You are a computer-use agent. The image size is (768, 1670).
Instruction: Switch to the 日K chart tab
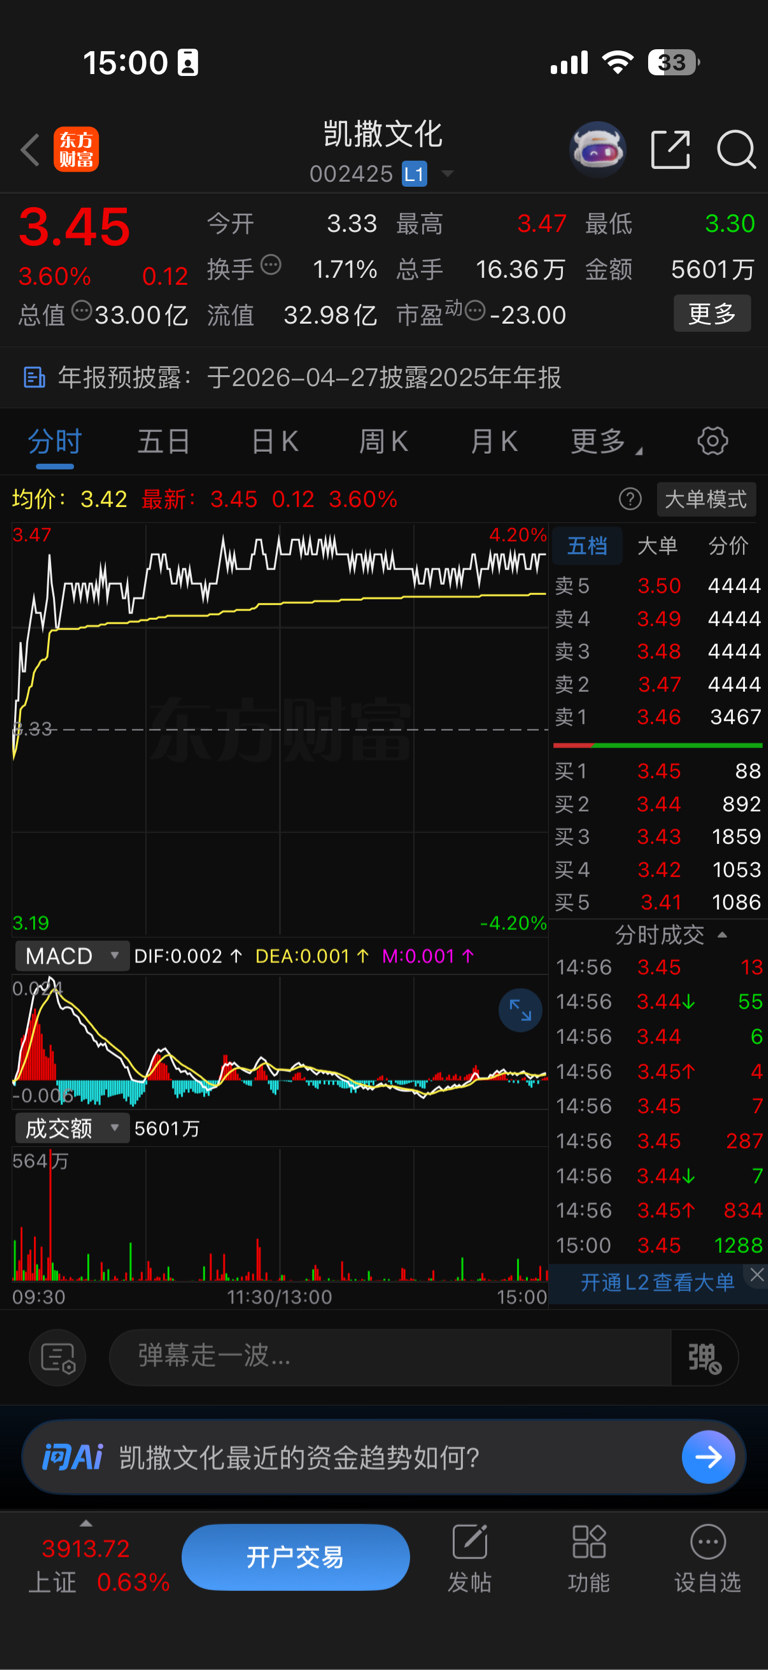point(274,441)
